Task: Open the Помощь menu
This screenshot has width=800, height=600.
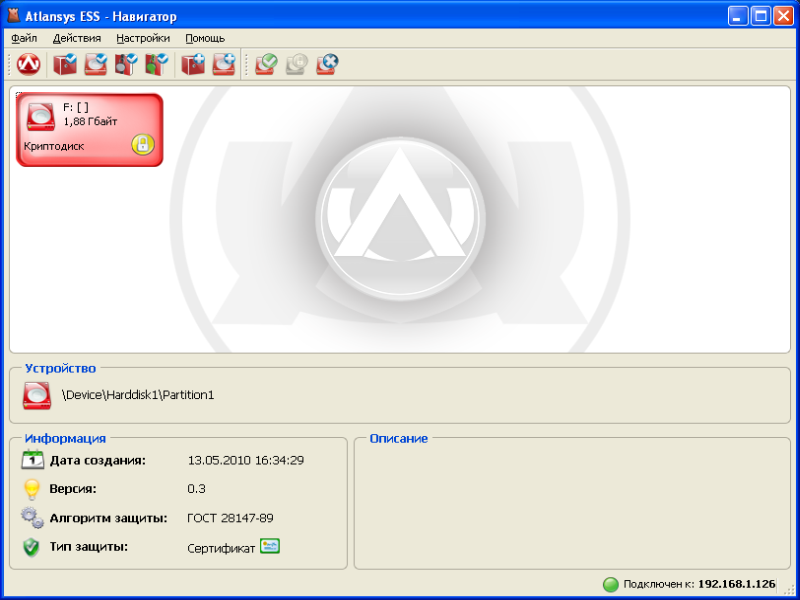Action: [205, 38]
